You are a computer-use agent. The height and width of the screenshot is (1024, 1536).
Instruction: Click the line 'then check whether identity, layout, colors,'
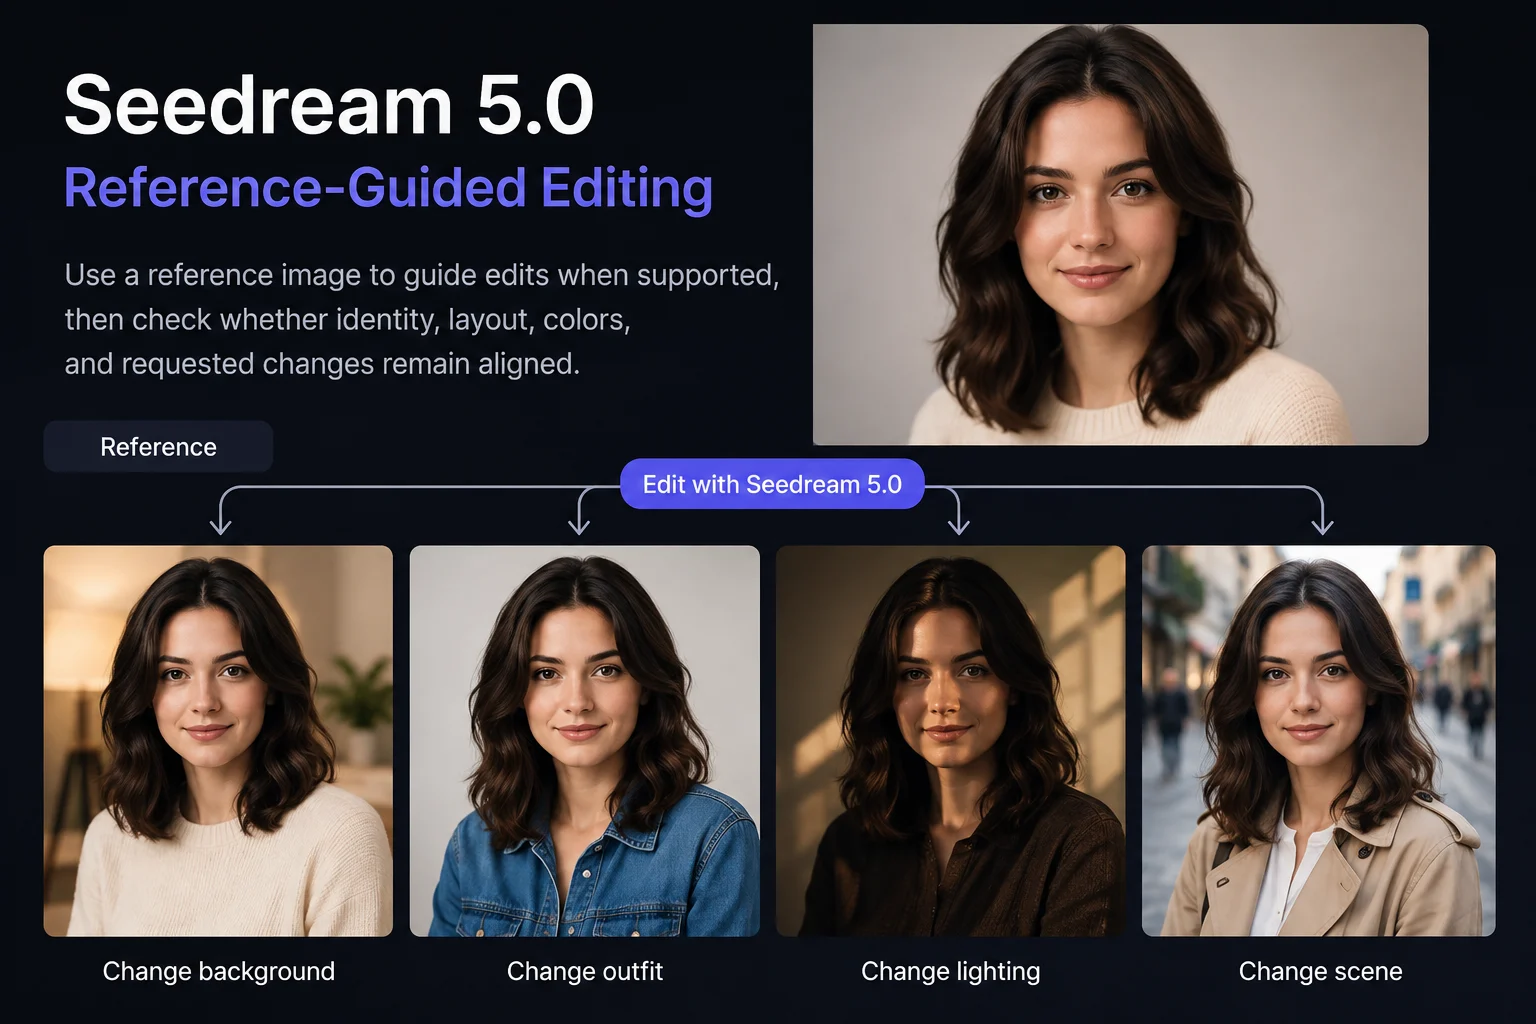[347, 319]
